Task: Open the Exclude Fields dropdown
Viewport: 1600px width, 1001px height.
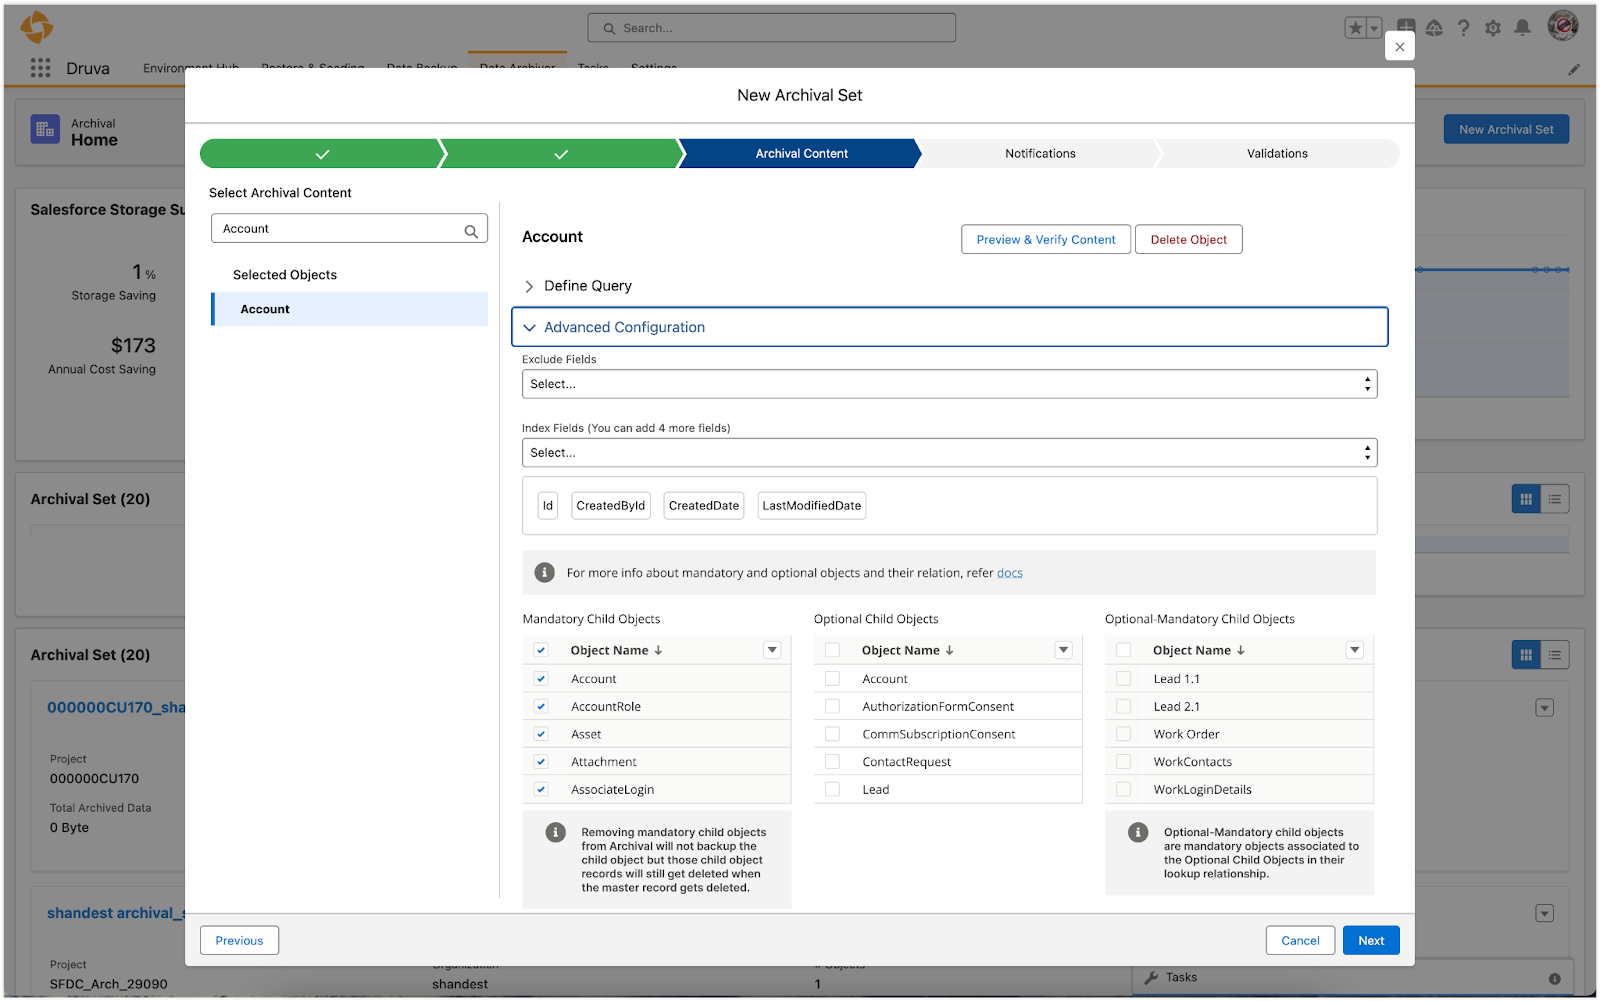Action: (x=948, y=384)
